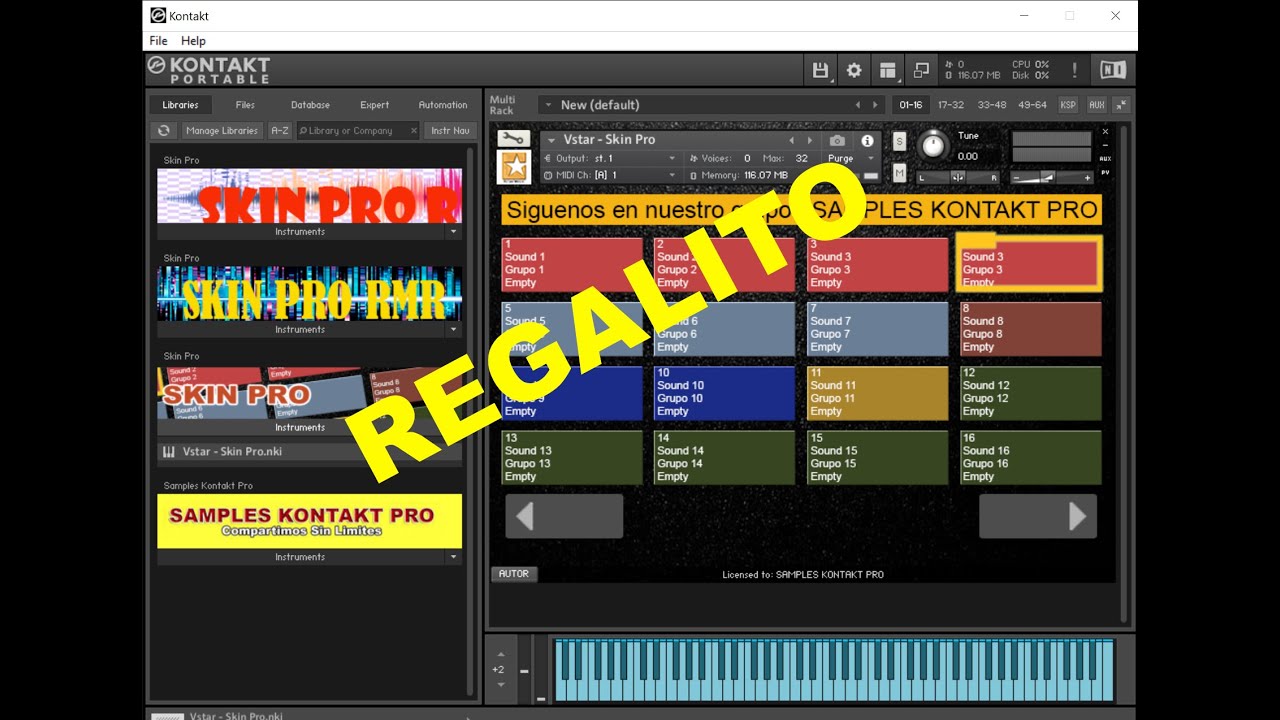
Task: Collapse rack instruments with the arrows icon
Action: 1121,105
